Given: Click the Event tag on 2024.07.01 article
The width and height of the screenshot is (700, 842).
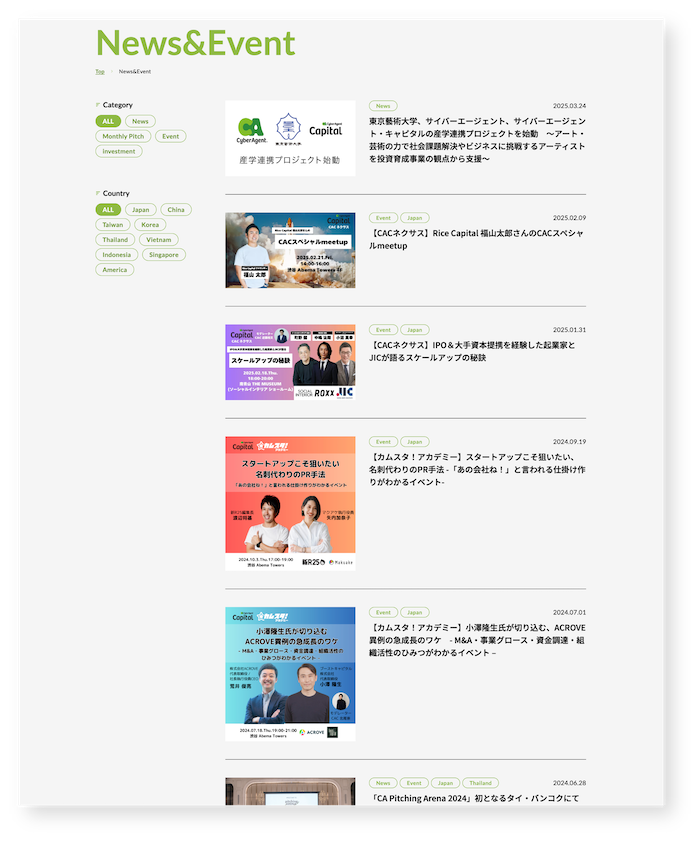Looking at the screenshot, I should (x=383, y=613).
